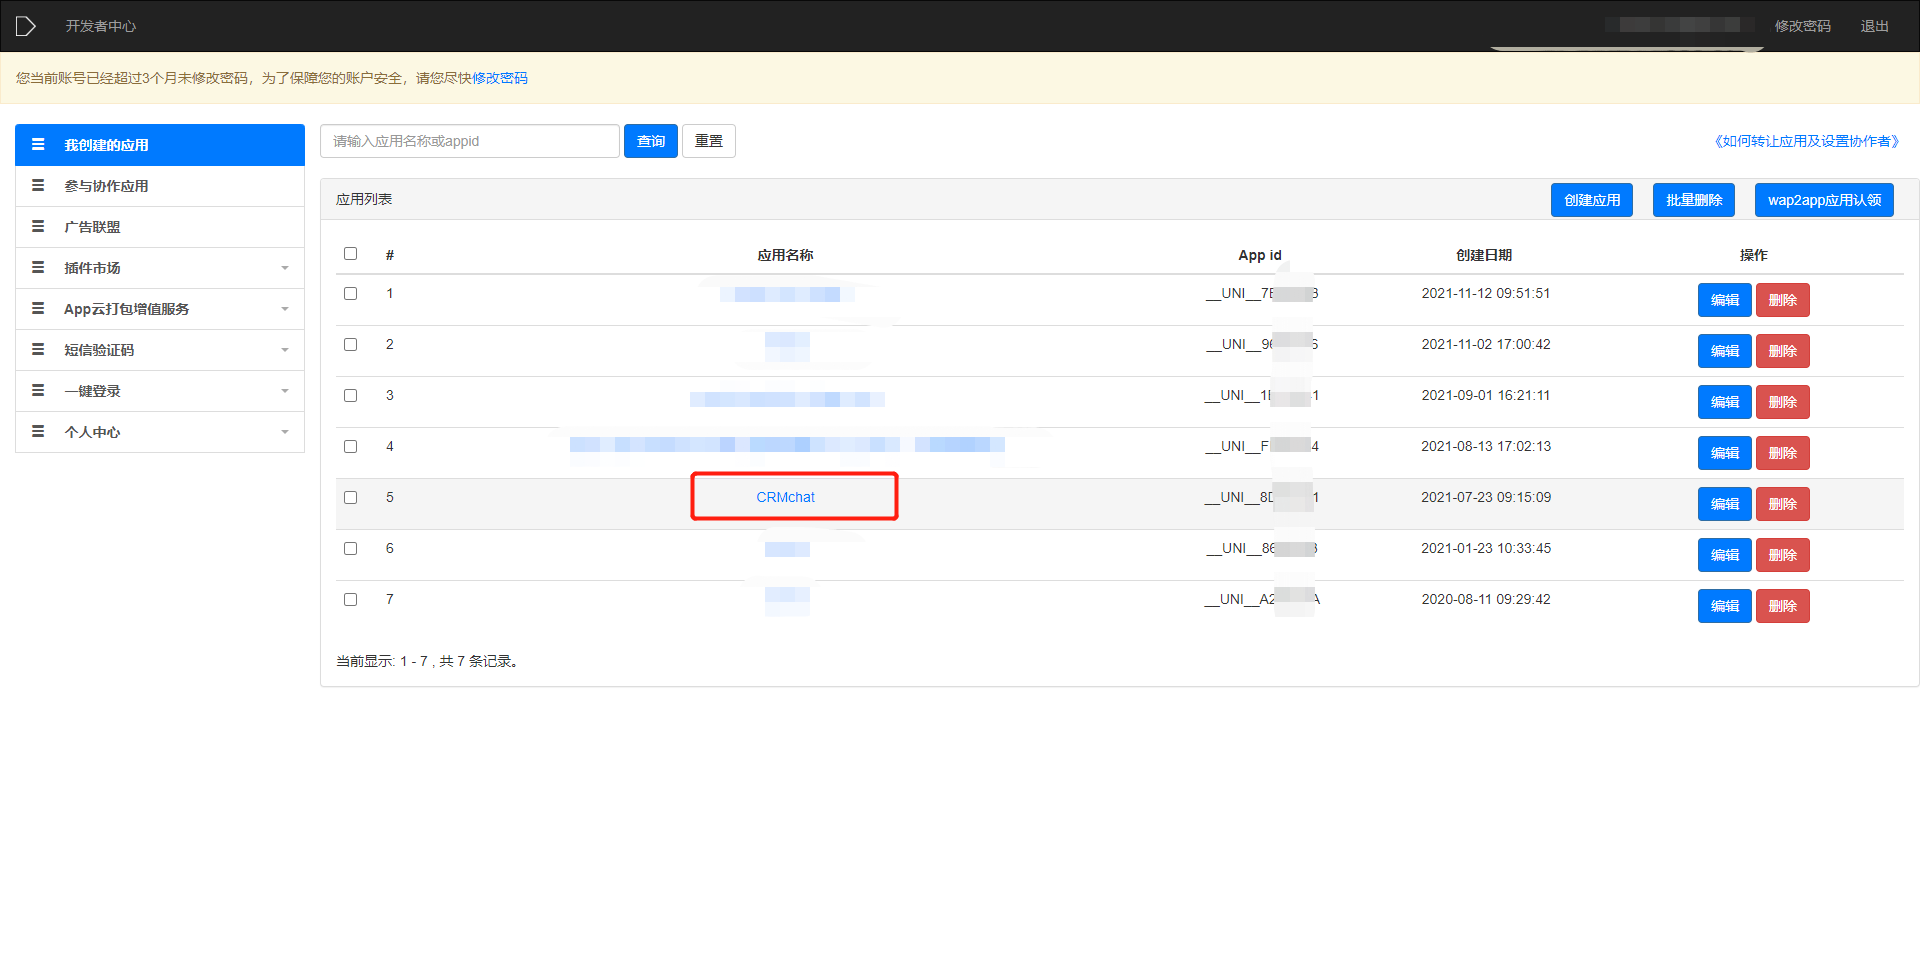Image resolution: width=1920 pixels, height=977 pixels.
Task: Click the DCloud logo icon in header
Action: point(26,26)
